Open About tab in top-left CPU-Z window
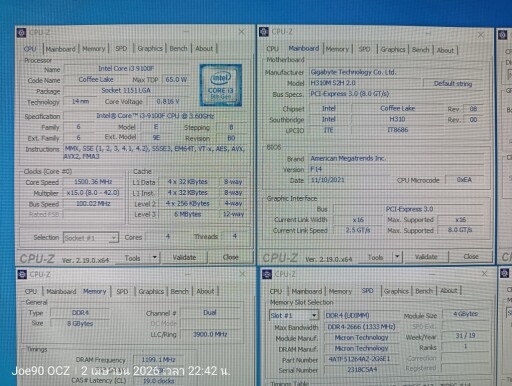This screenshot has width=512, height=386. click(204, 48)
